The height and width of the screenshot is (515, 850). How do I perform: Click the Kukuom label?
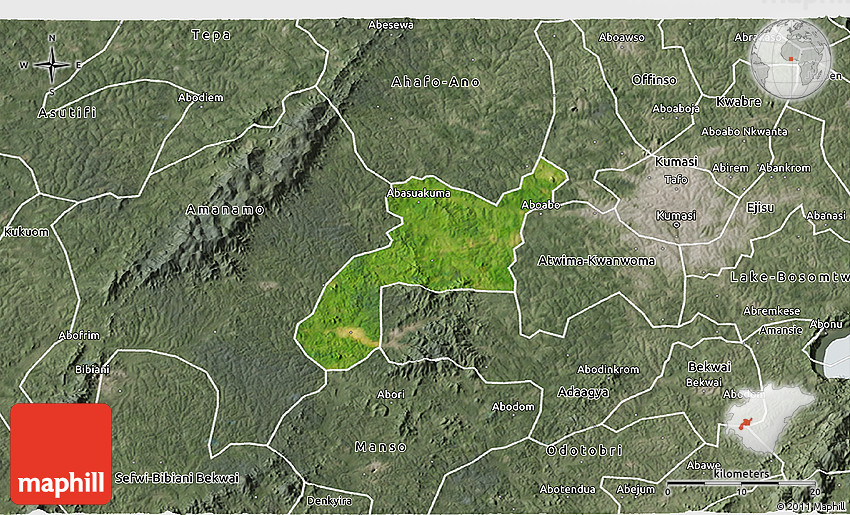click(26, 232)
